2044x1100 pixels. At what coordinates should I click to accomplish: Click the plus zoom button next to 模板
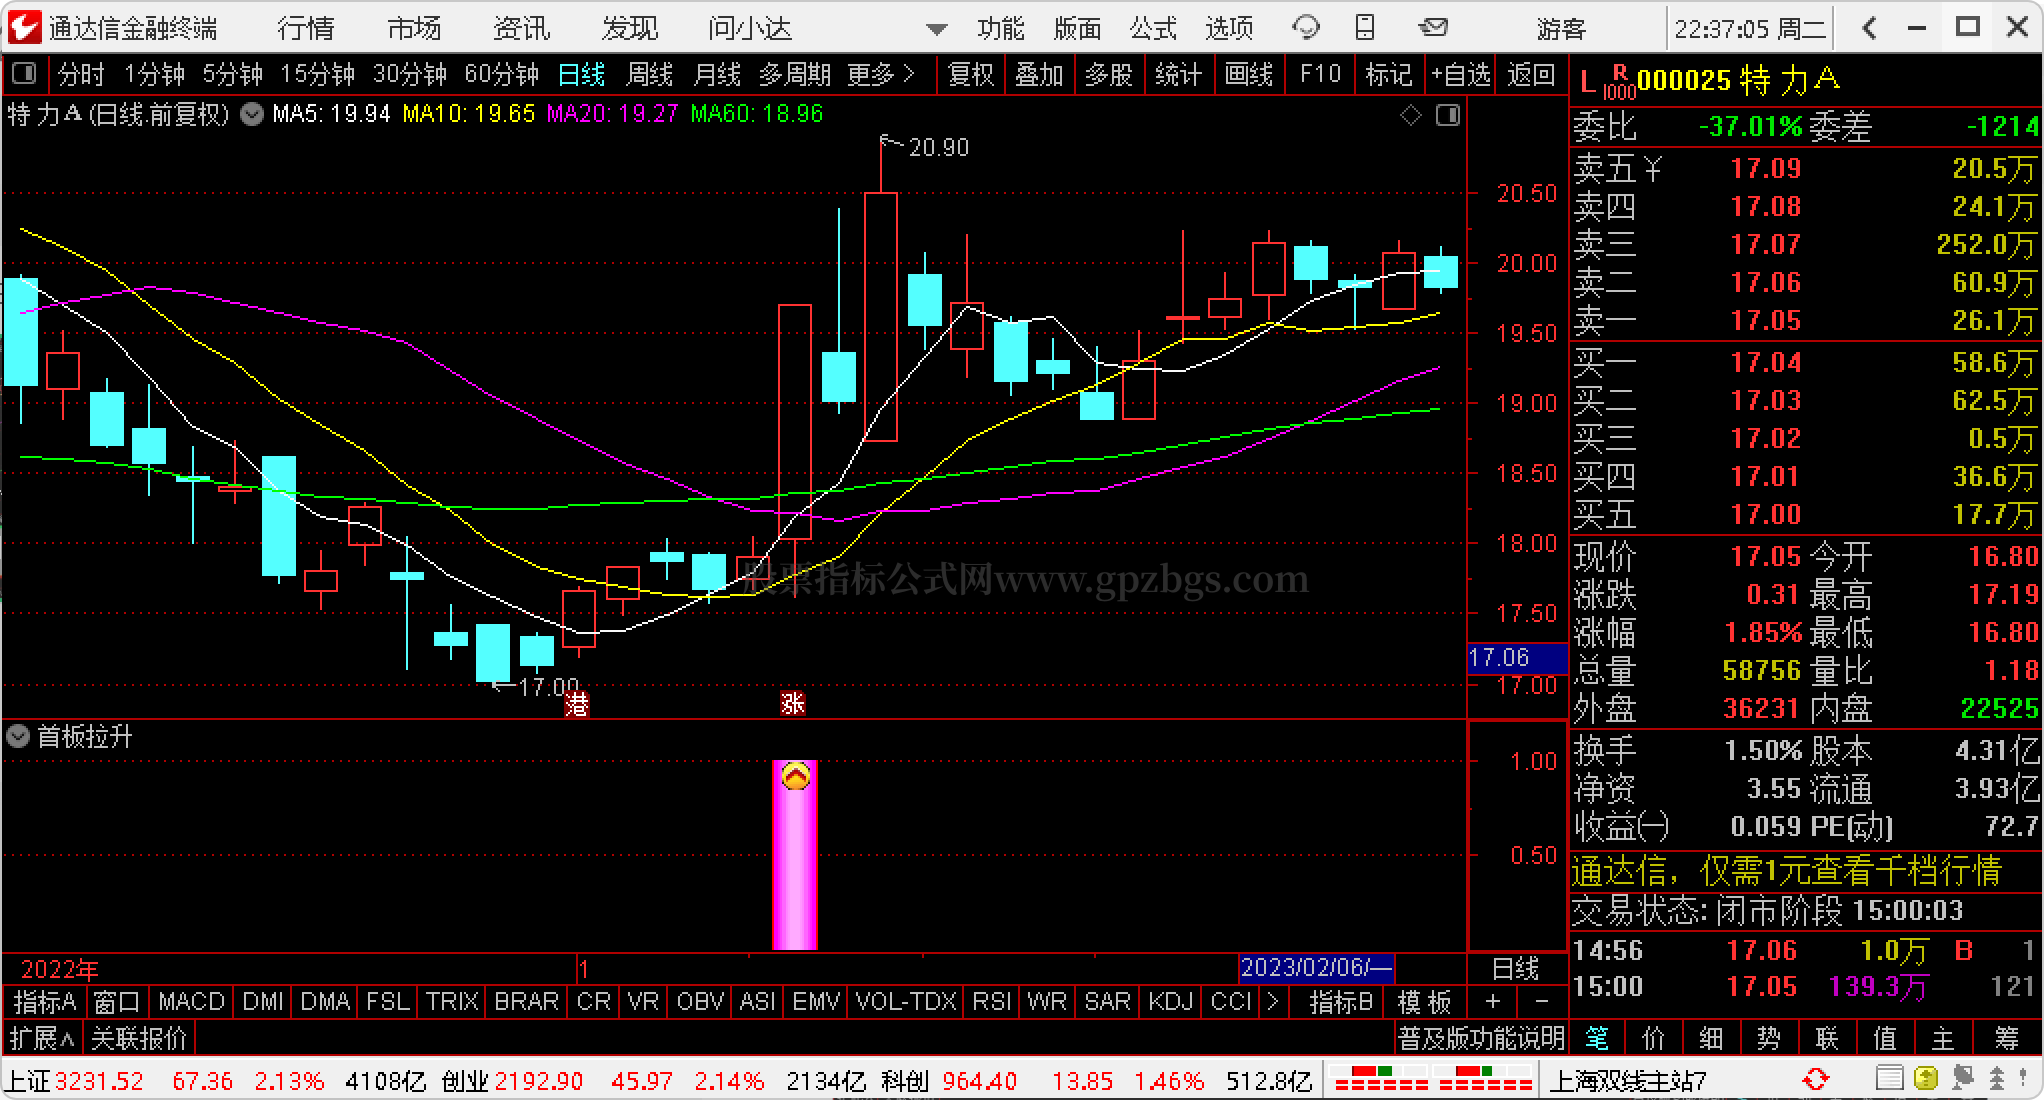click(1493, 1001)
